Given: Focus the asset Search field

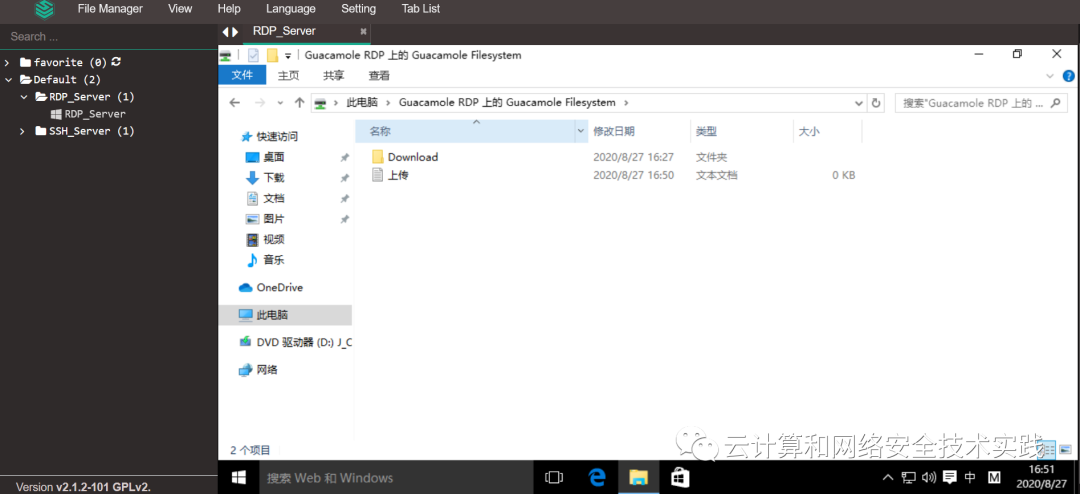Looking at the screenshot, I should [109, 37].
